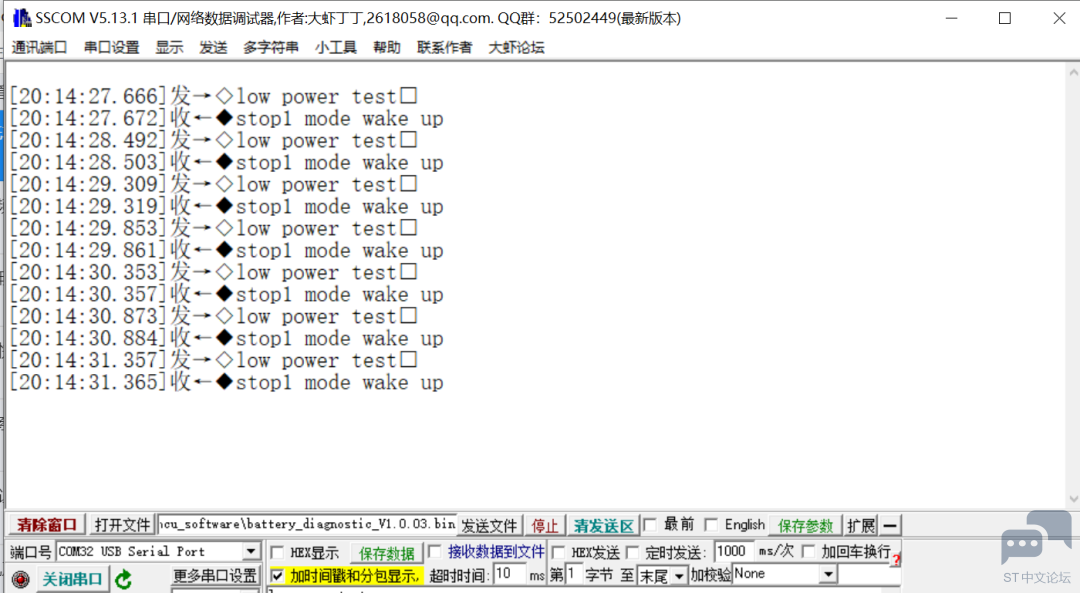Click log line at 20:14:30.873 low power test
1080x593 pixels.
(214, 317)
